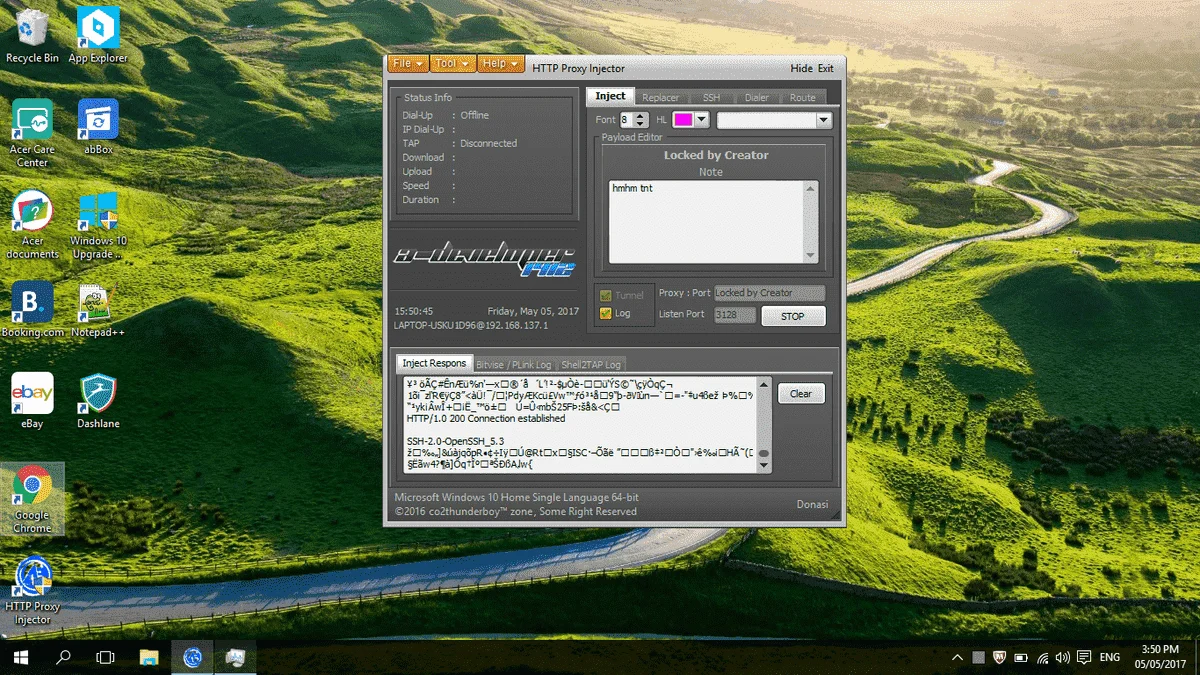Click the Proxy : Port field
Screen dimensions: 1200x675
pyautogui.click(x=770, y=293)
